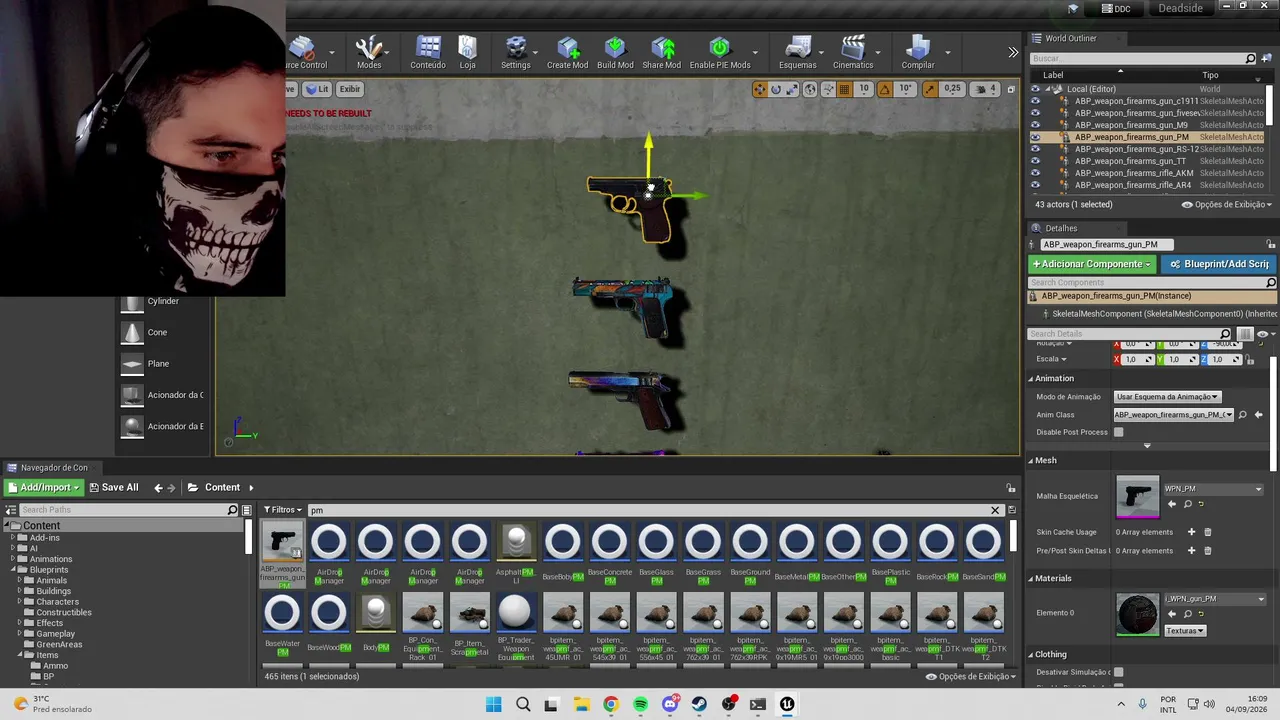Open the Lit view mode menu
1280x720 pixels.
pos(317,89)
